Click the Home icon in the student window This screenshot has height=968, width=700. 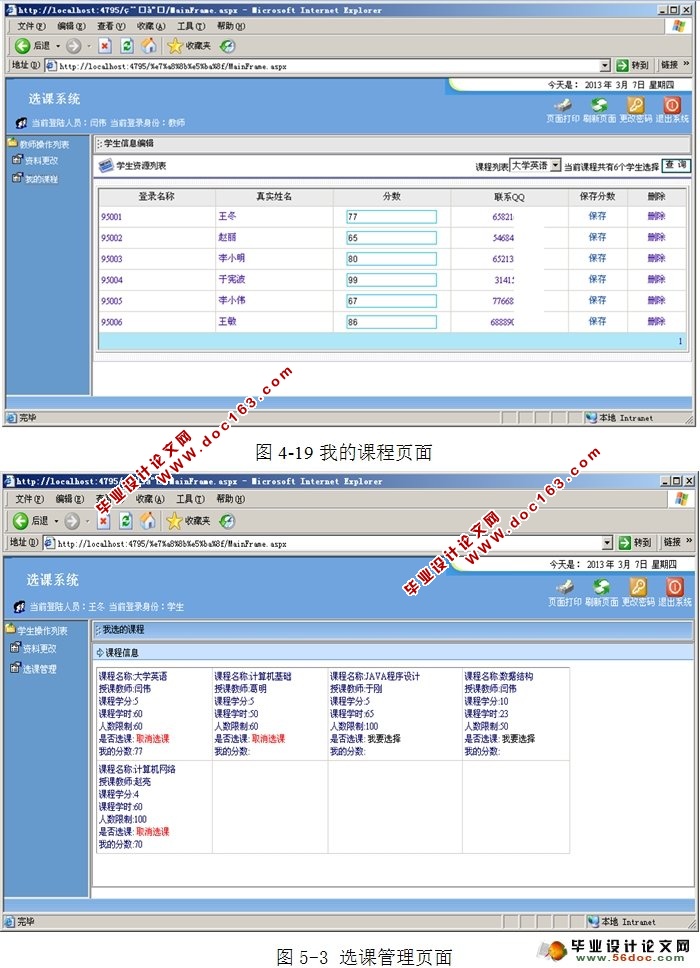(148, 521)
